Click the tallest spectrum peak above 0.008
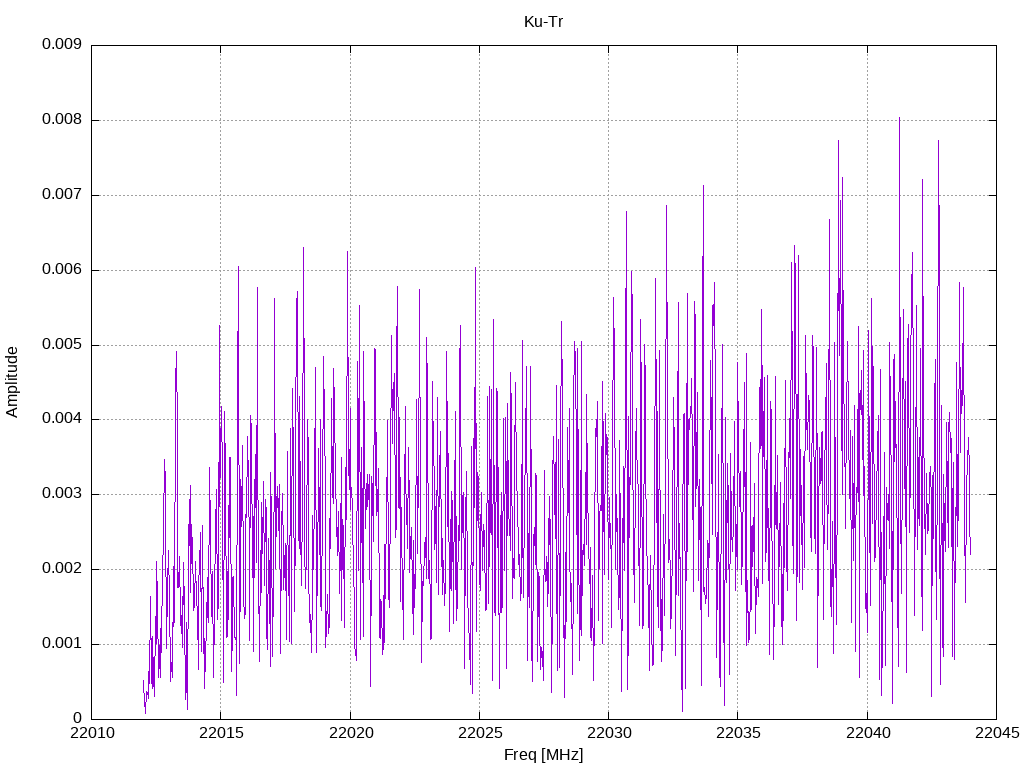 [x=899, y=118]
